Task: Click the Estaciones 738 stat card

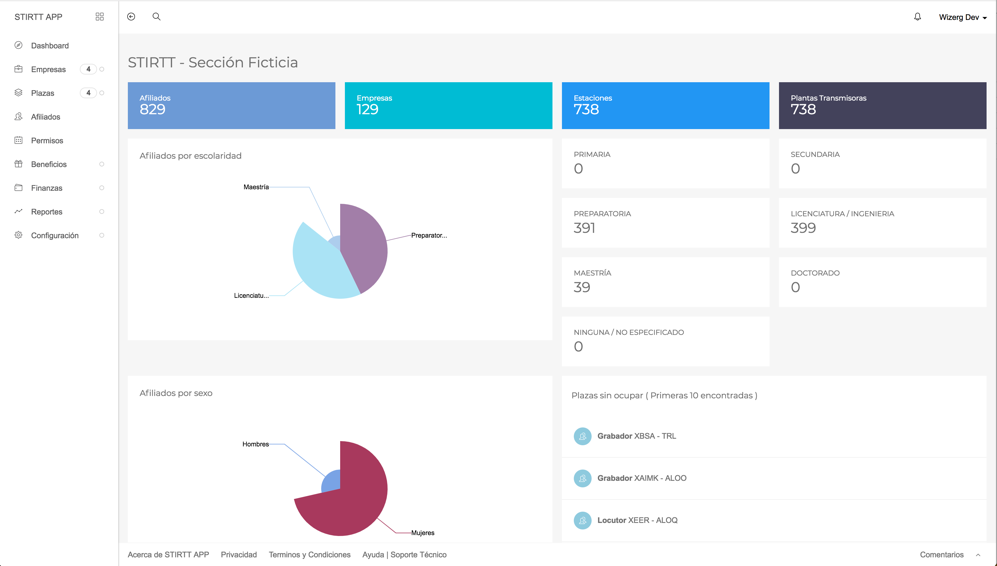Action: (665, 105)
